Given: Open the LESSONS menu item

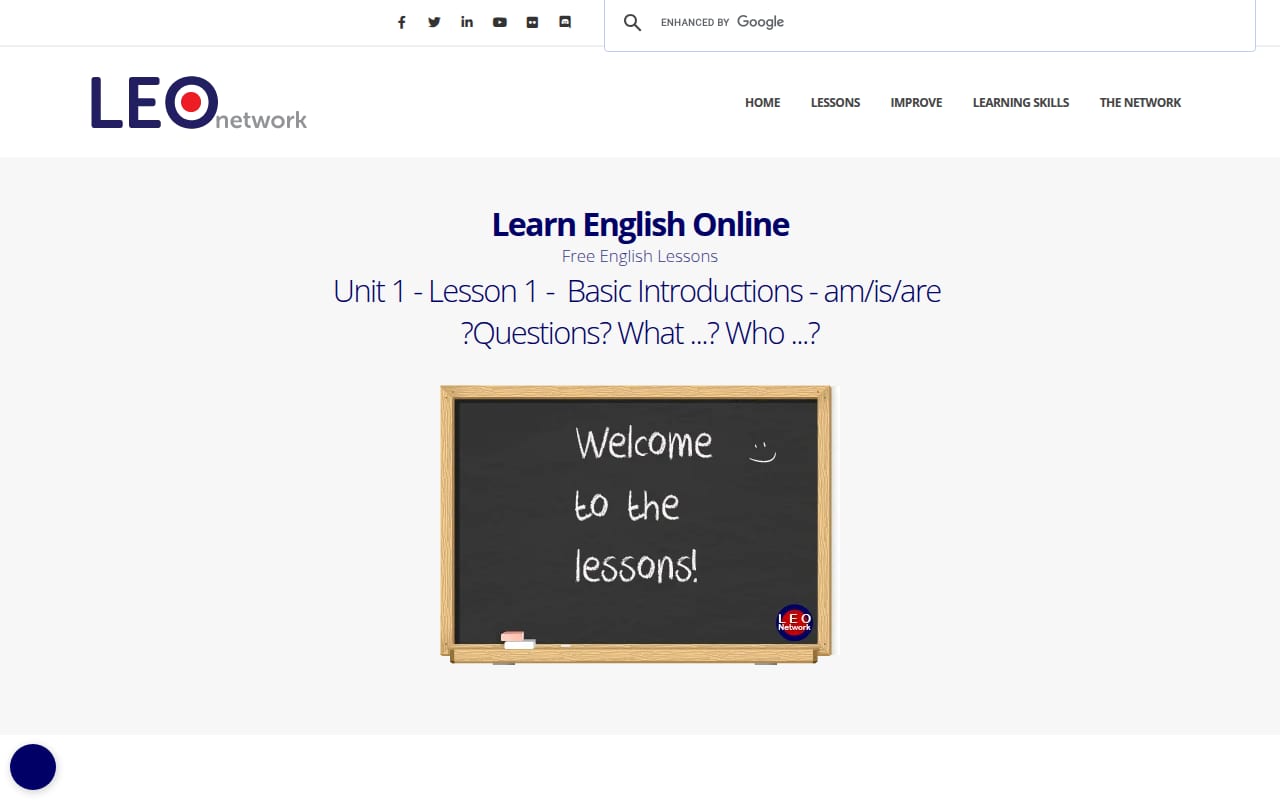Looking at the screenshot, I should click(x=836, y=102).
